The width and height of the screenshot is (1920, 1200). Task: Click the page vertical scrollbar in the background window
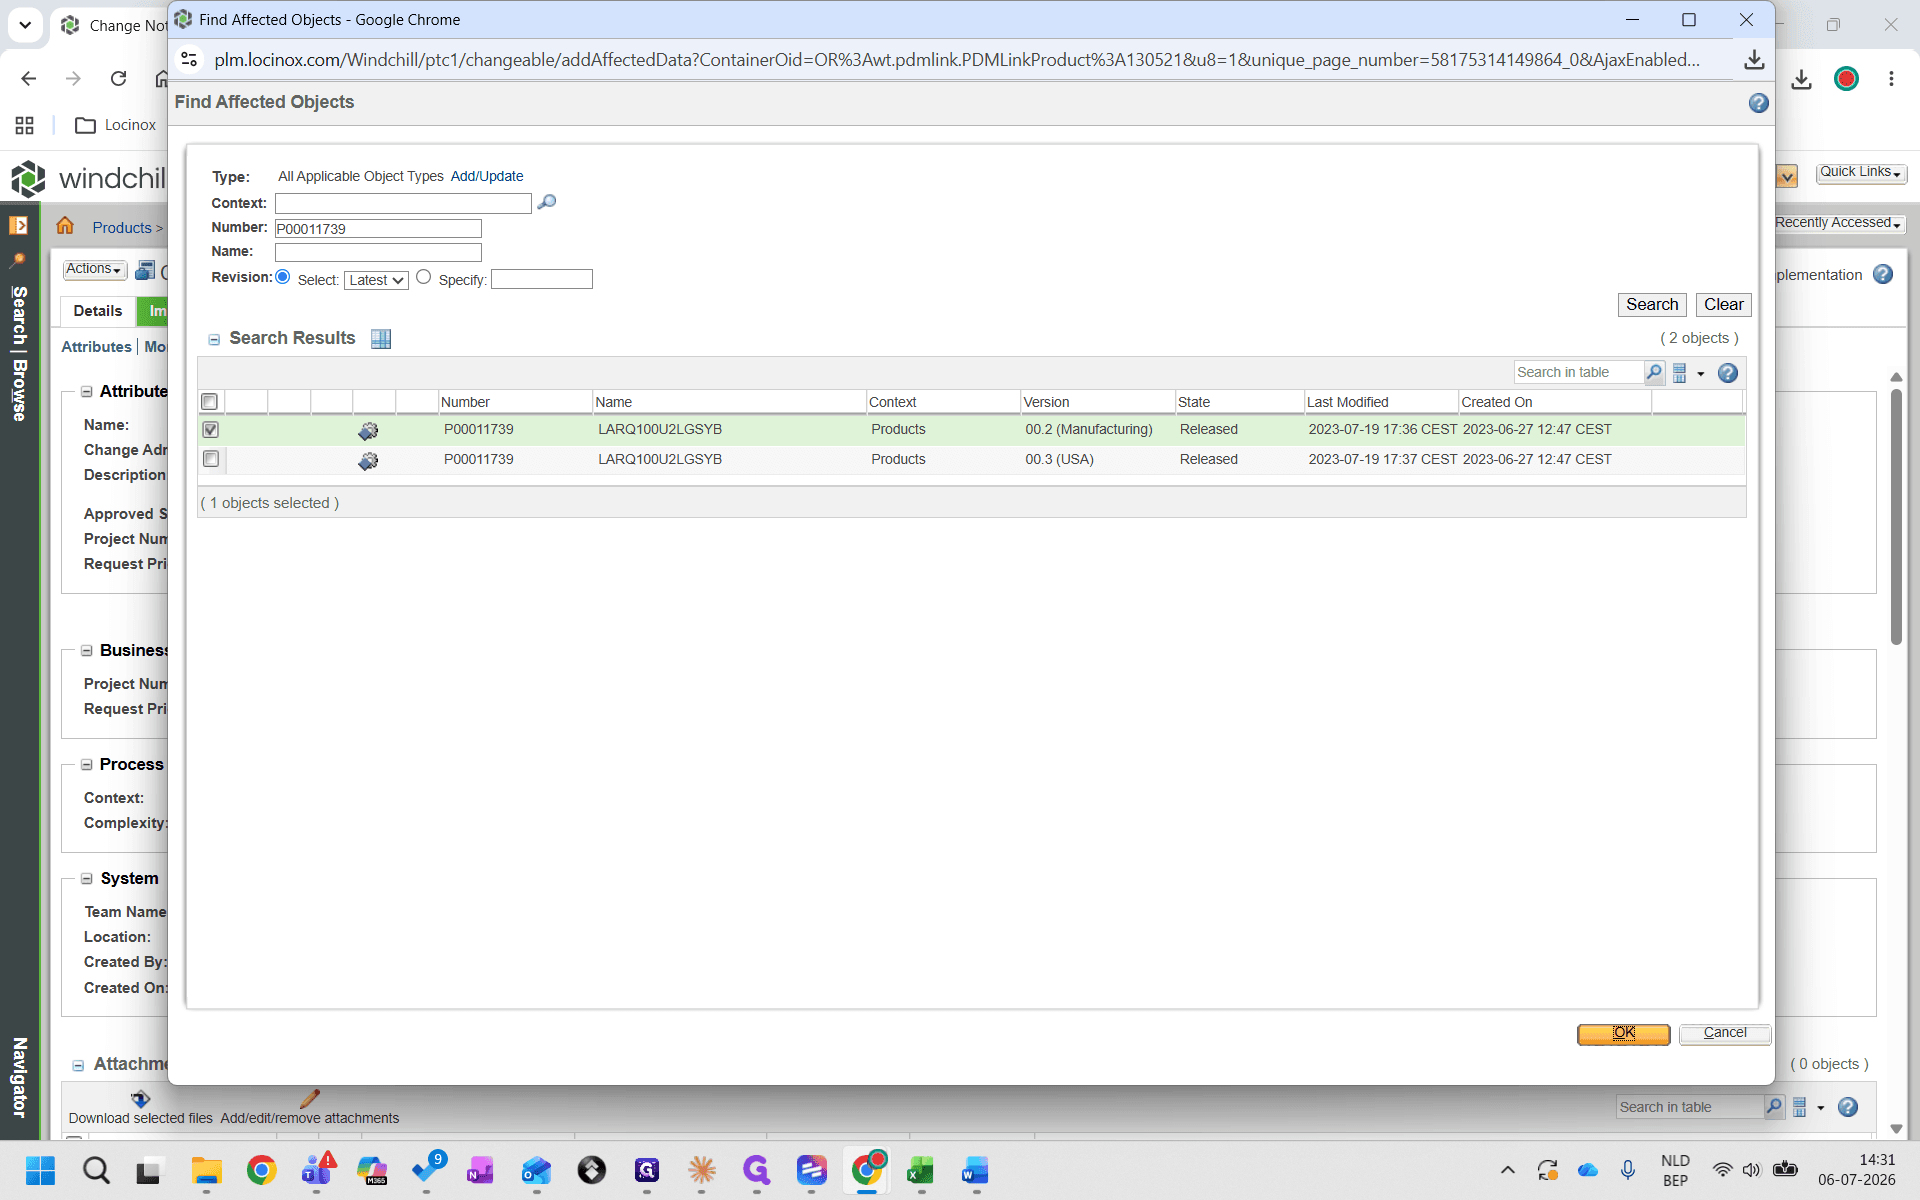point(1896,515)
